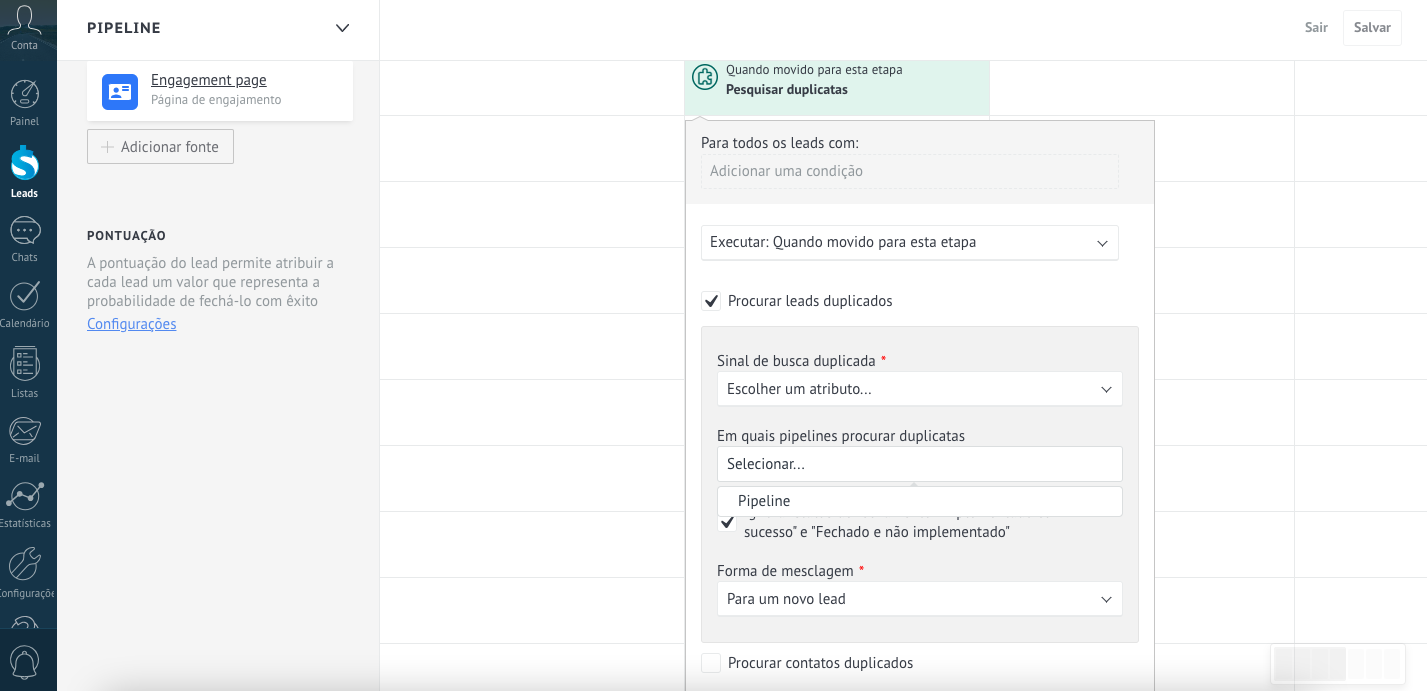
Task: Expand the PIPELINE header chevron
Action: pos(342,28)
